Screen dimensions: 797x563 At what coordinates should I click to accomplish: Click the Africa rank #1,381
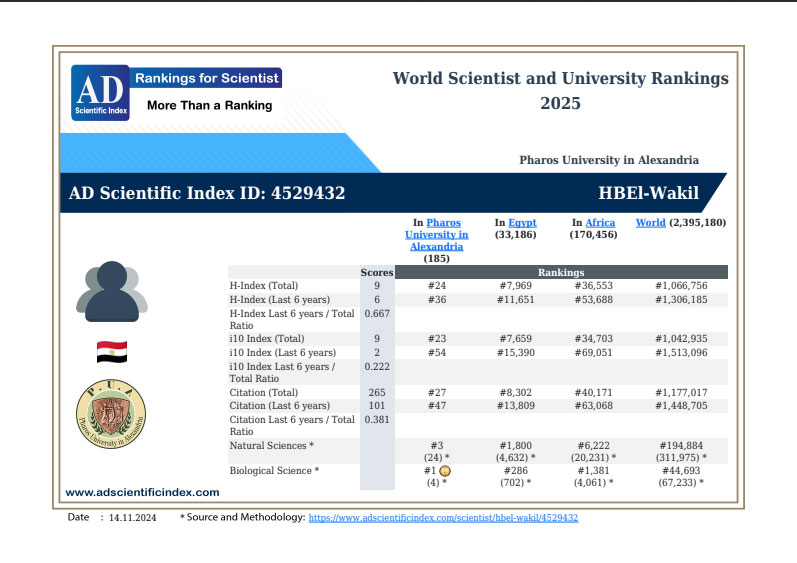594,471
